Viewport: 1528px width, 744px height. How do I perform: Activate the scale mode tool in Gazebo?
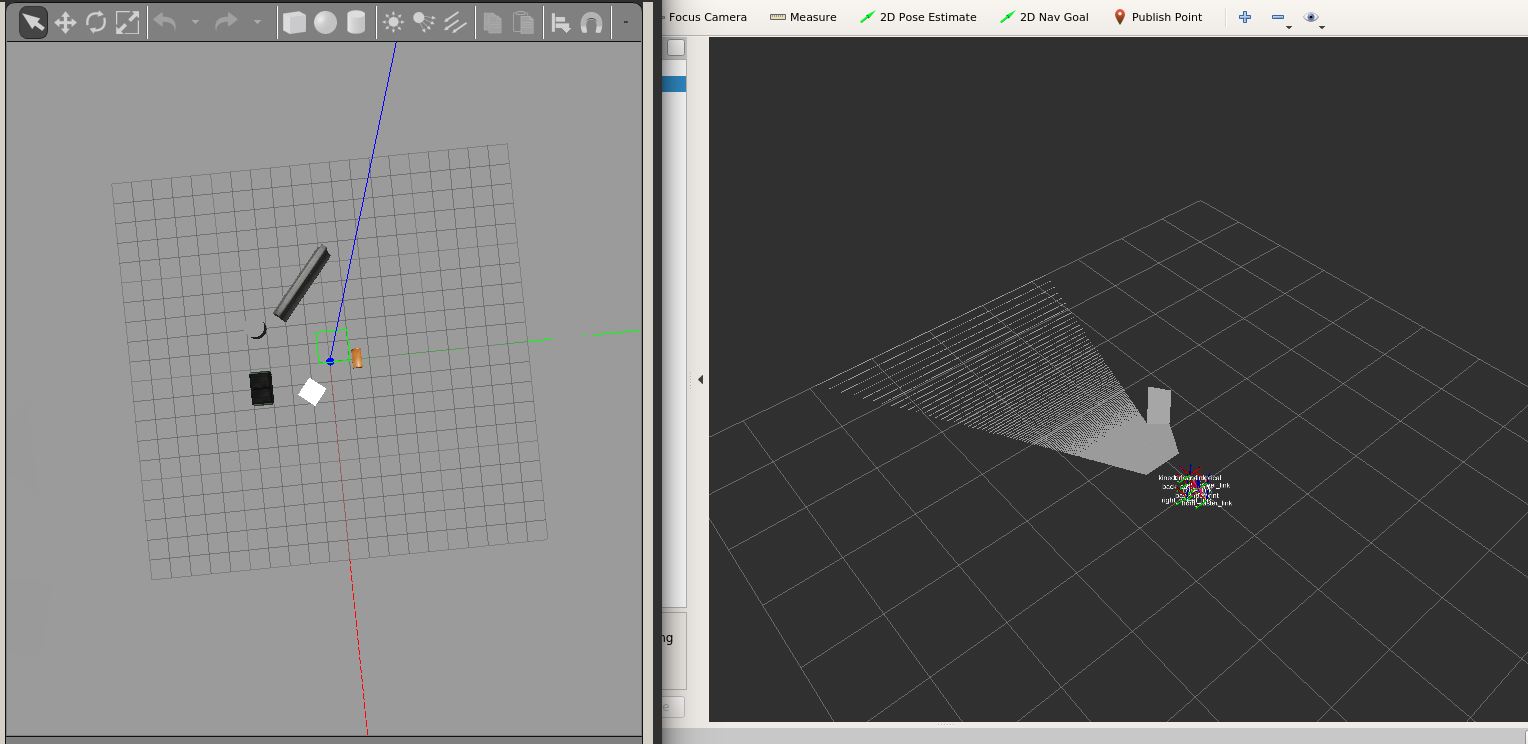[127, 22]
